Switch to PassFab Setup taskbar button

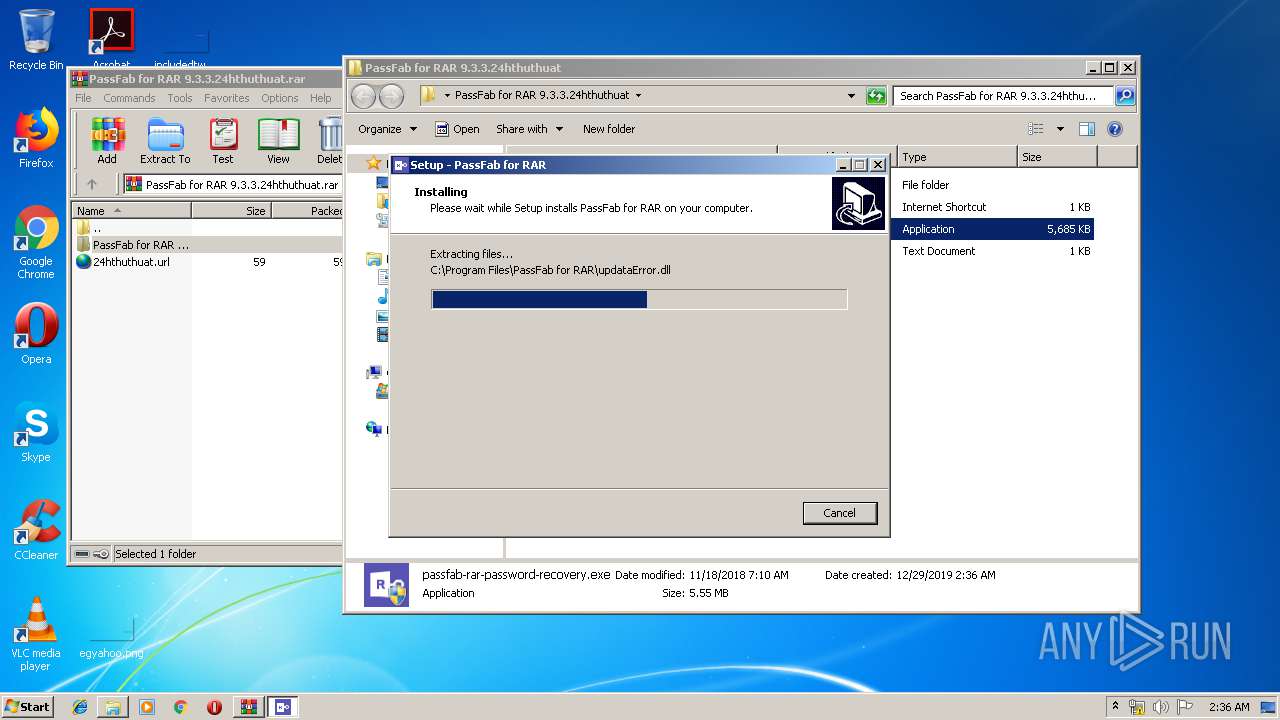tap(282, 707)
